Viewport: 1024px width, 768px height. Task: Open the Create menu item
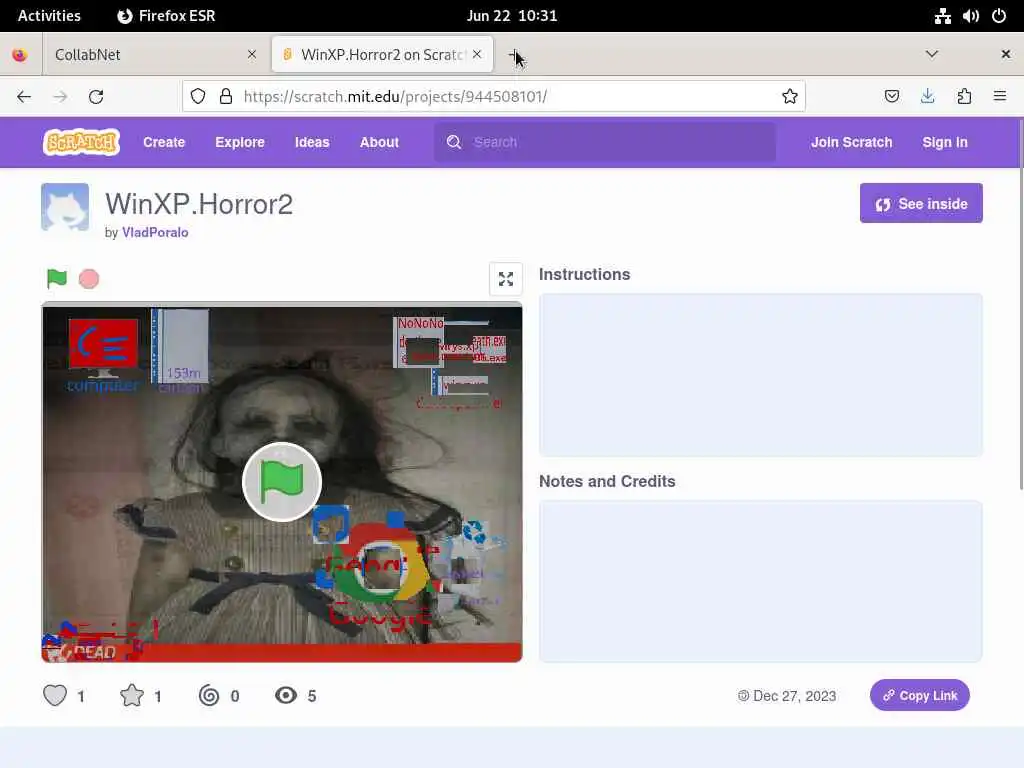pyautogui.click(x=164, y=142)
